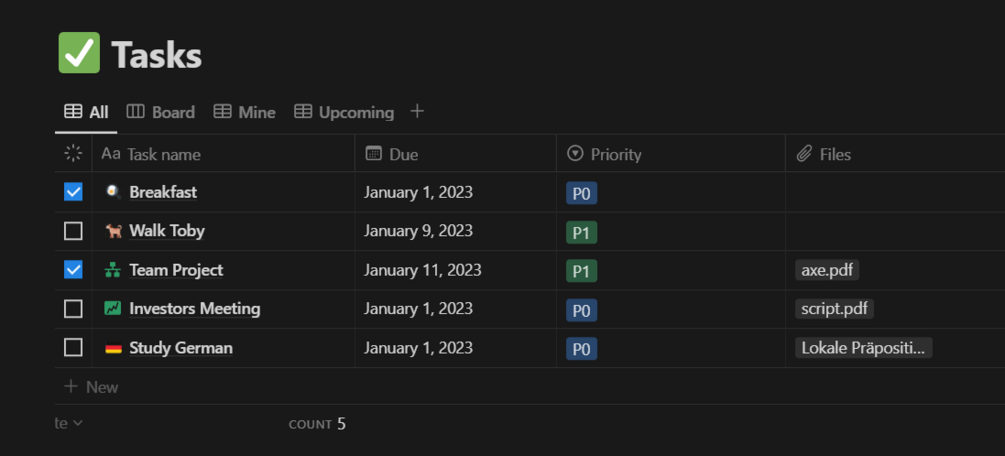Click the German flag icon
The width and height of the screenshot is (1005, 456).
point(113,348)
